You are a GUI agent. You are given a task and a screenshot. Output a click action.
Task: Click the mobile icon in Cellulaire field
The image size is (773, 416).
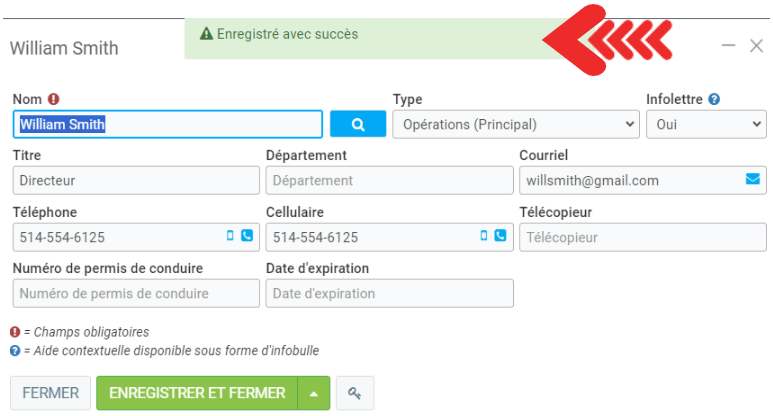tap(484, 236)
